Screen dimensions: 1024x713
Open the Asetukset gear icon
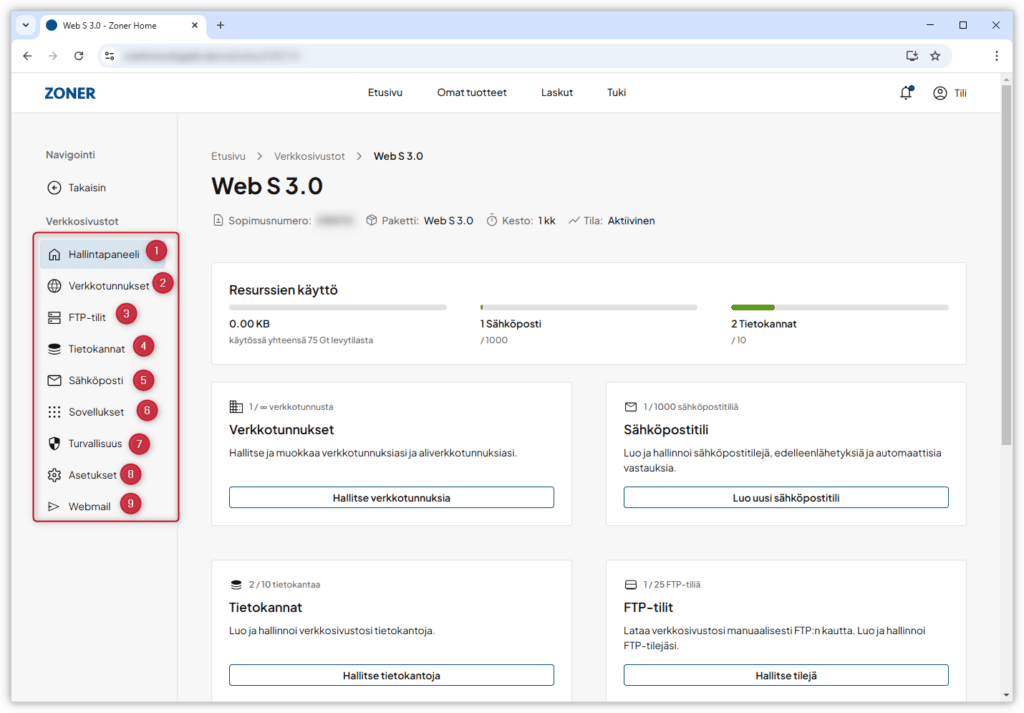pos(55,475)
